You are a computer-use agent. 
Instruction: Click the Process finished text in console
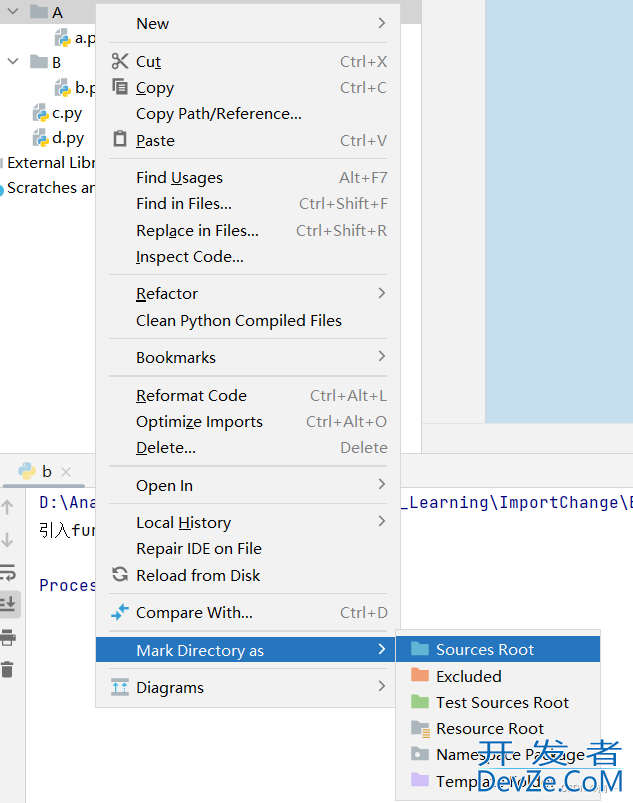point(67,585)
